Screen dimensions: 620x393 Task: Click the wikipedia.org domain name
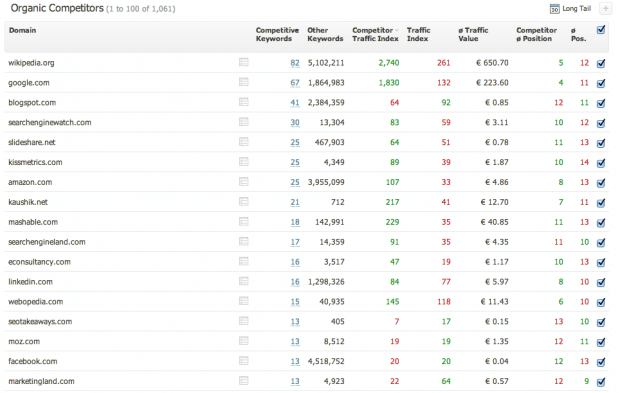(x=31, y=63)
